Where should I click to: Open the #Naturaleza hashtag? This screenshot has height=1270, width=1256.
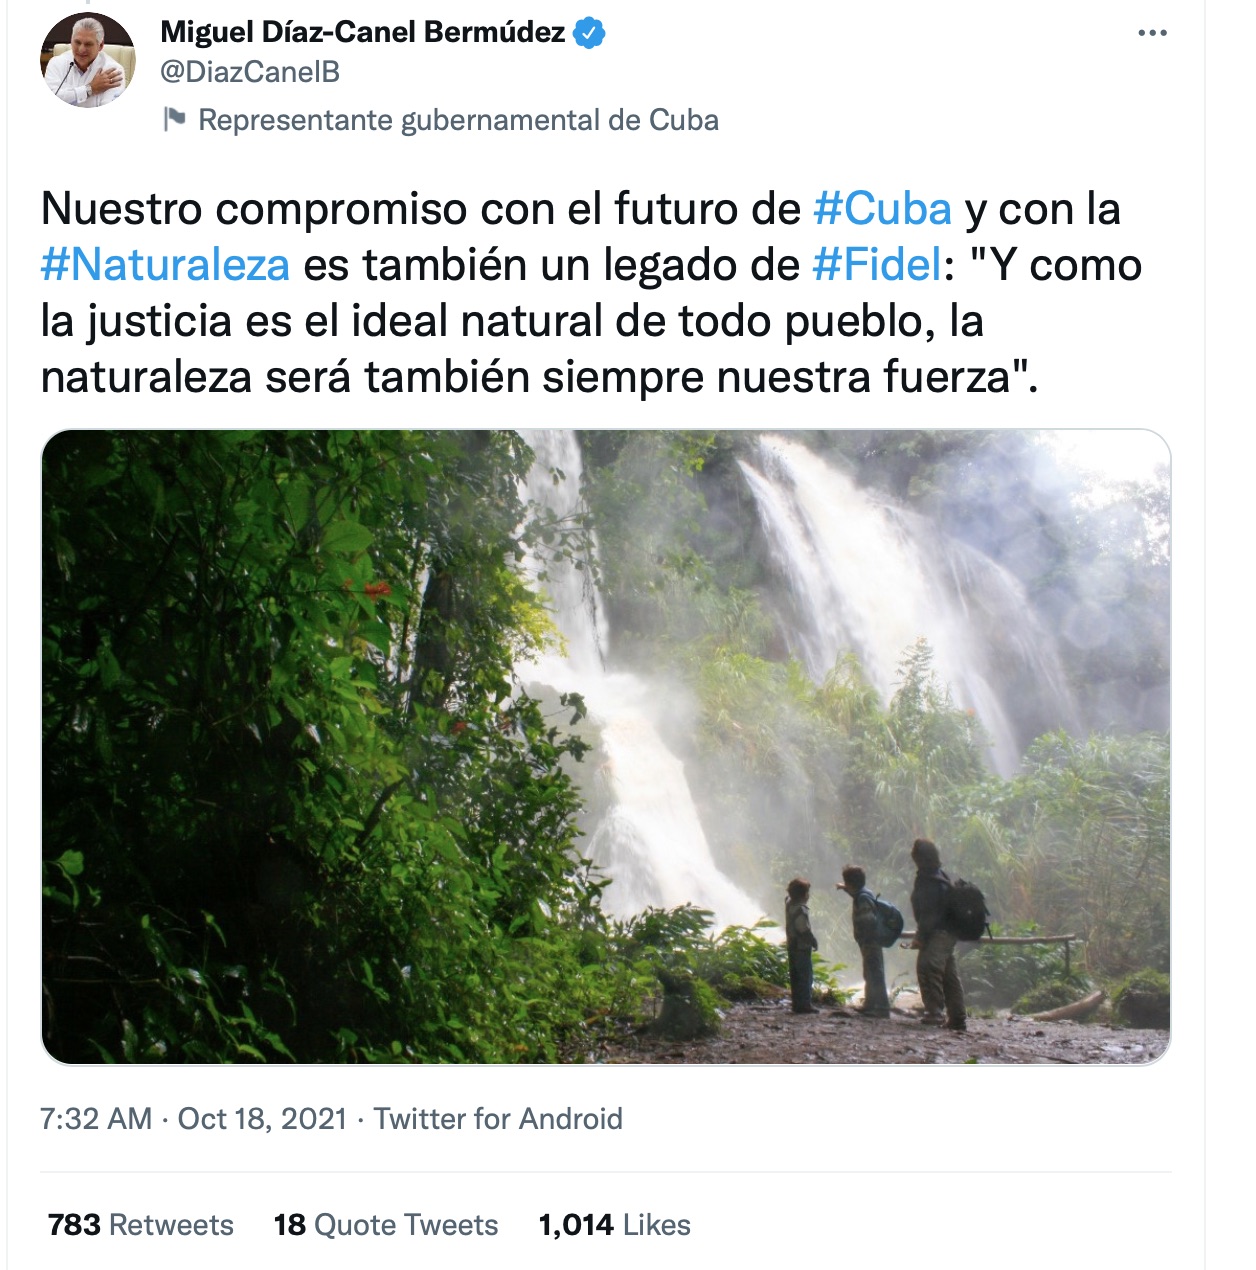coord(165,265)
